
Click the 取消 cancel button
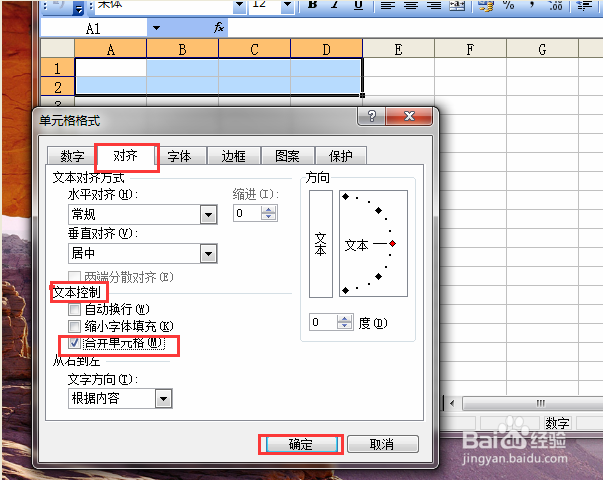(382, 444)
